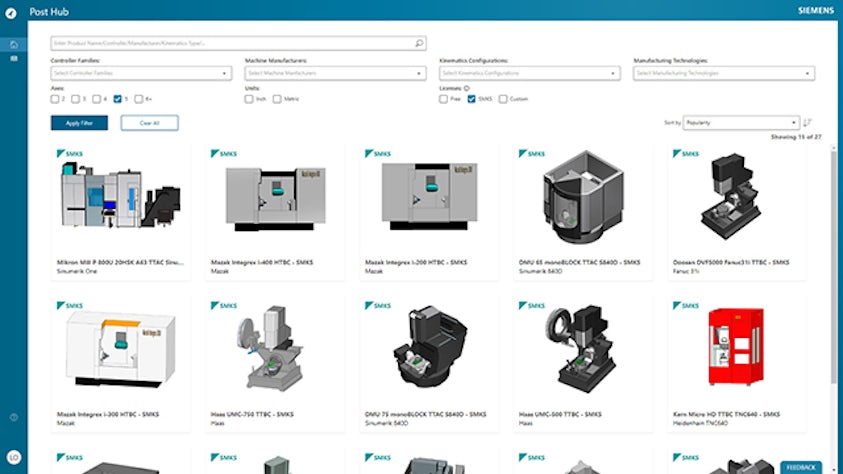Click SMKS badge on DMU 65 monoBLOCK card
Viewport: 843px width, 474px height.
(532, 154)
